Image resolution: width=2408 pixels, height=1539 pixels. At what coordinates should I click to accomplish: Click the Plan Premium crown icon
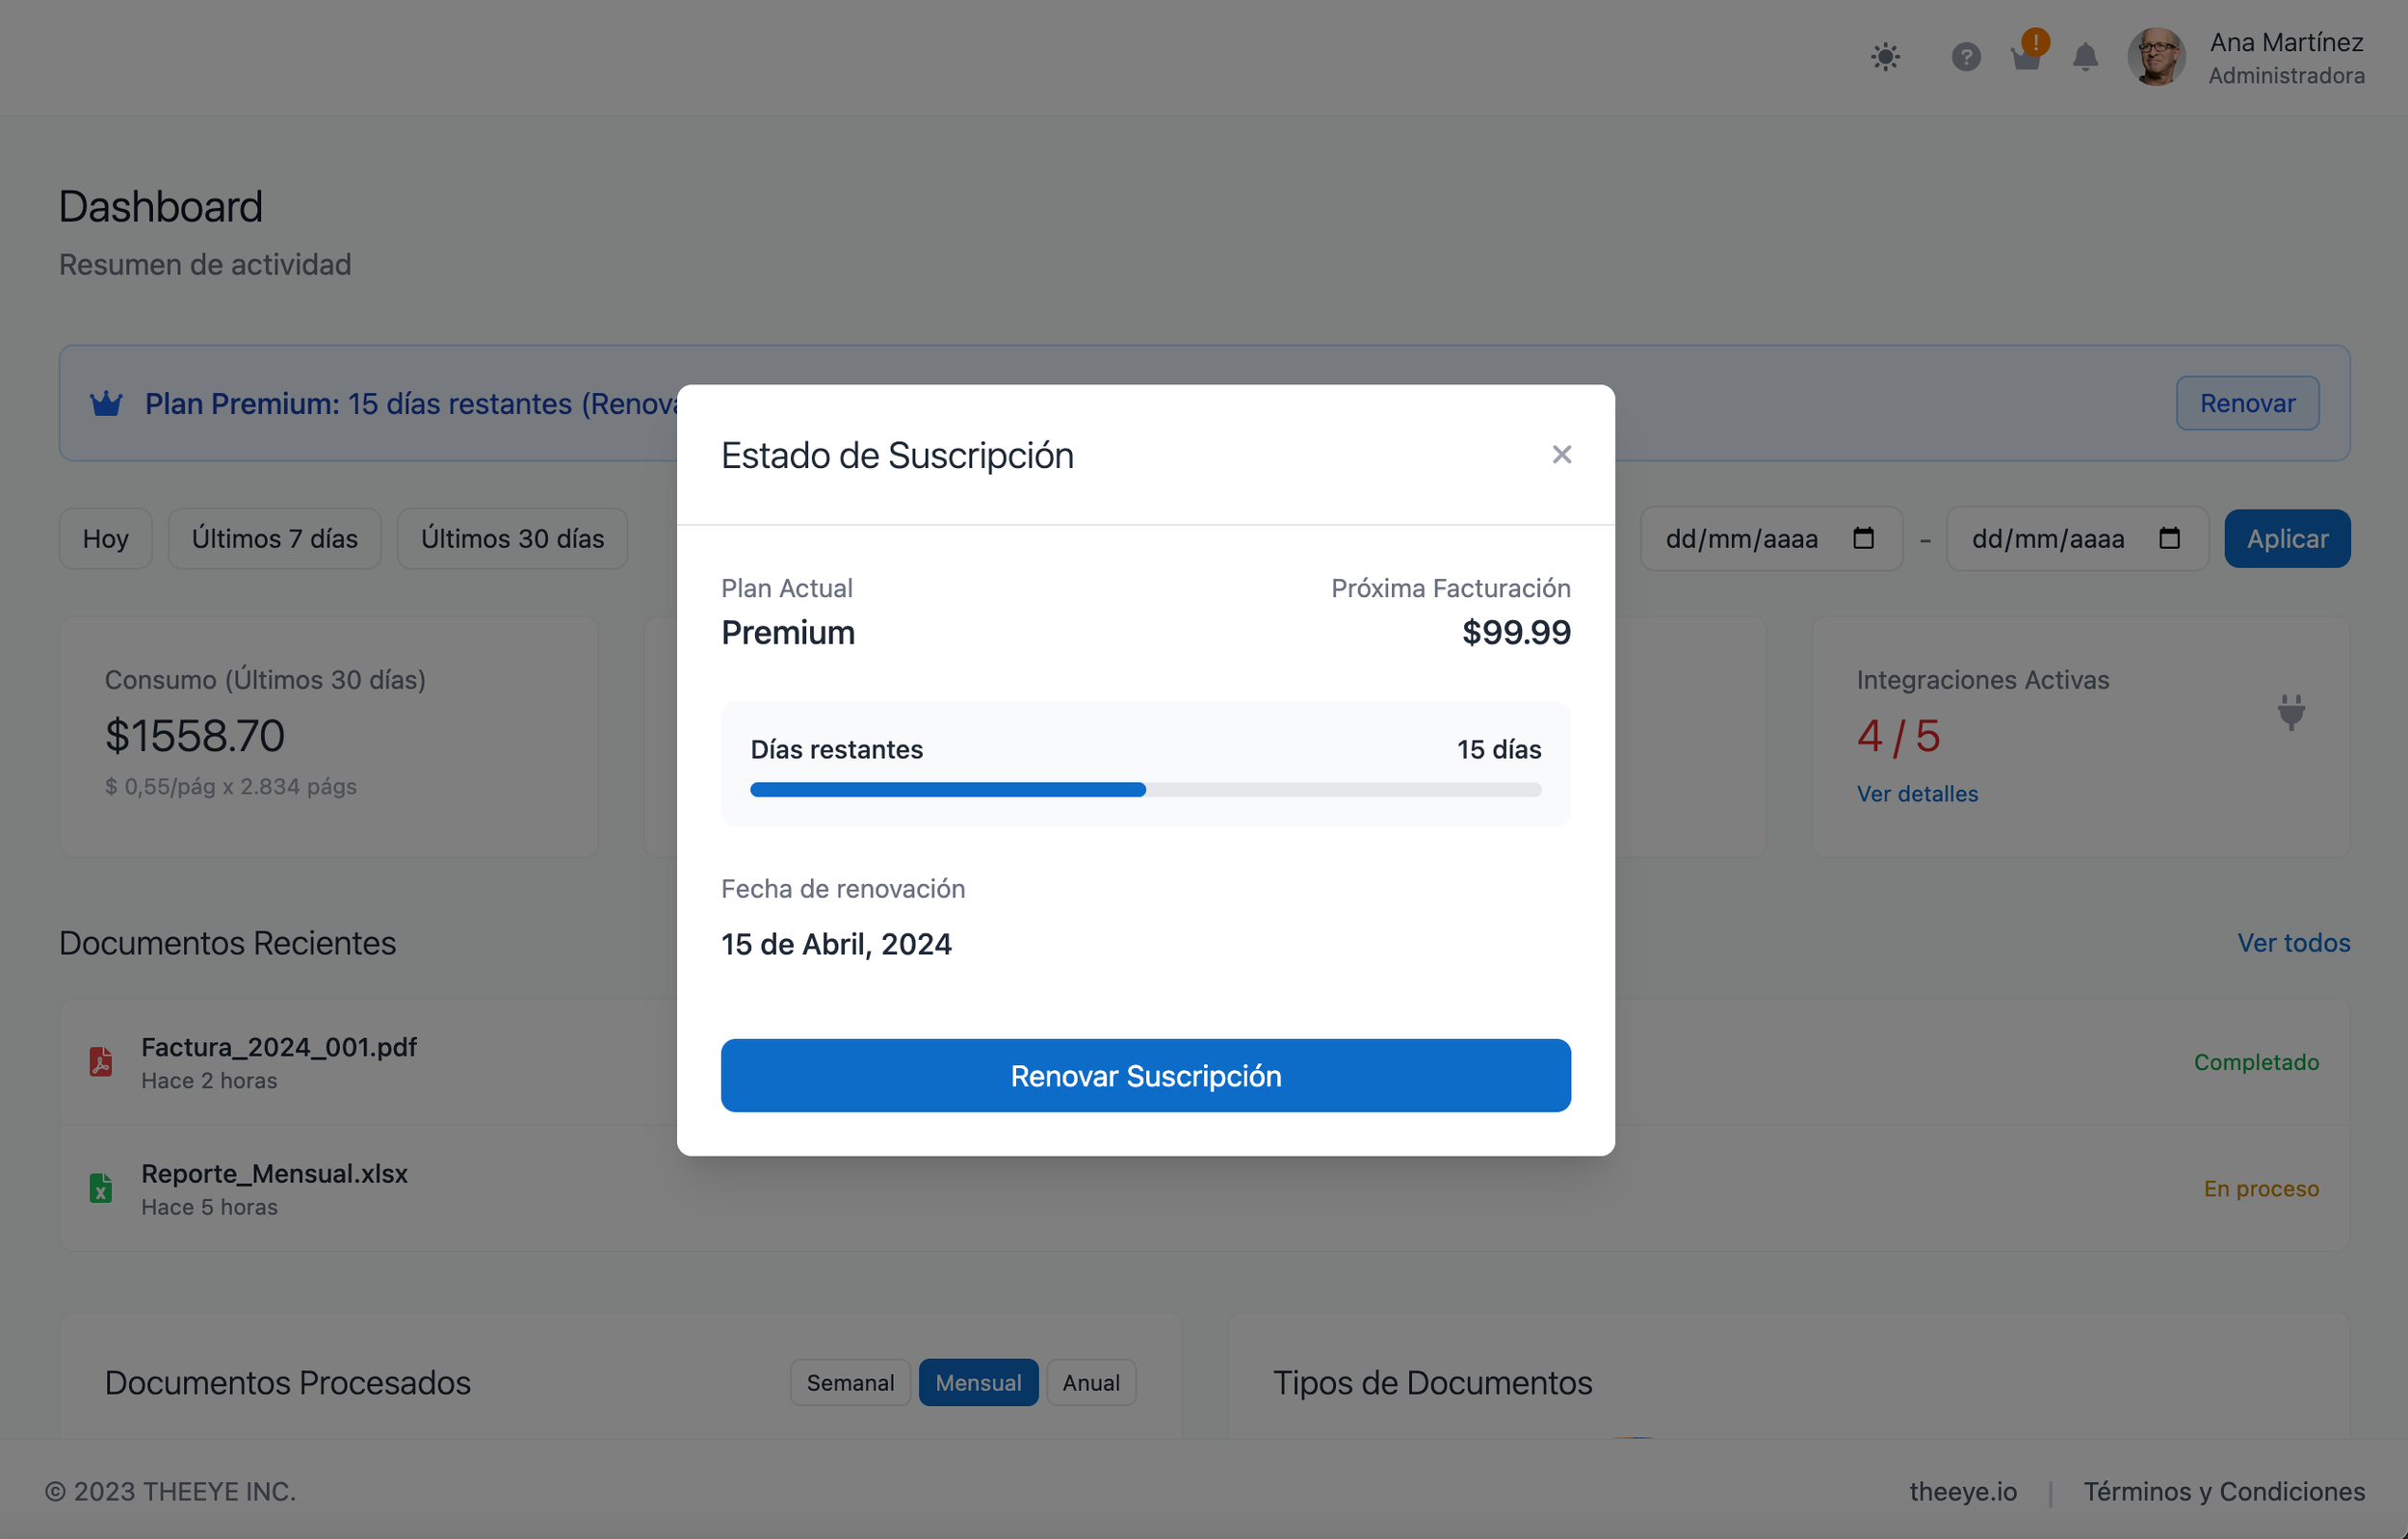106,404
